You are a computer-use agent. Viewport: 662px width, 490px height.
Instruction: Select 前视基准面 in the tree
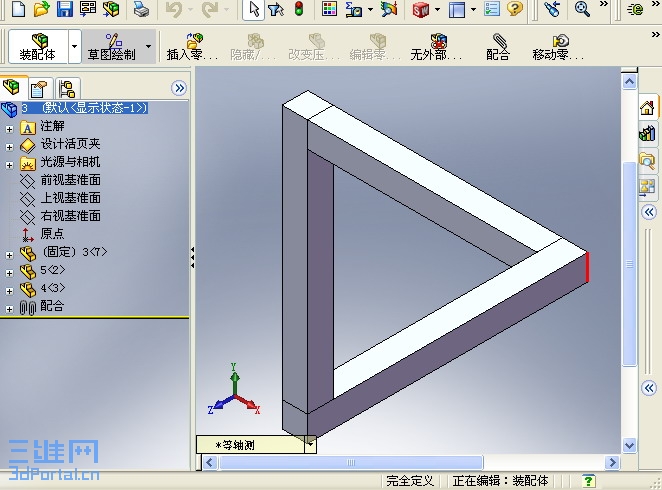pyautogui.click(x=71, y=180)
